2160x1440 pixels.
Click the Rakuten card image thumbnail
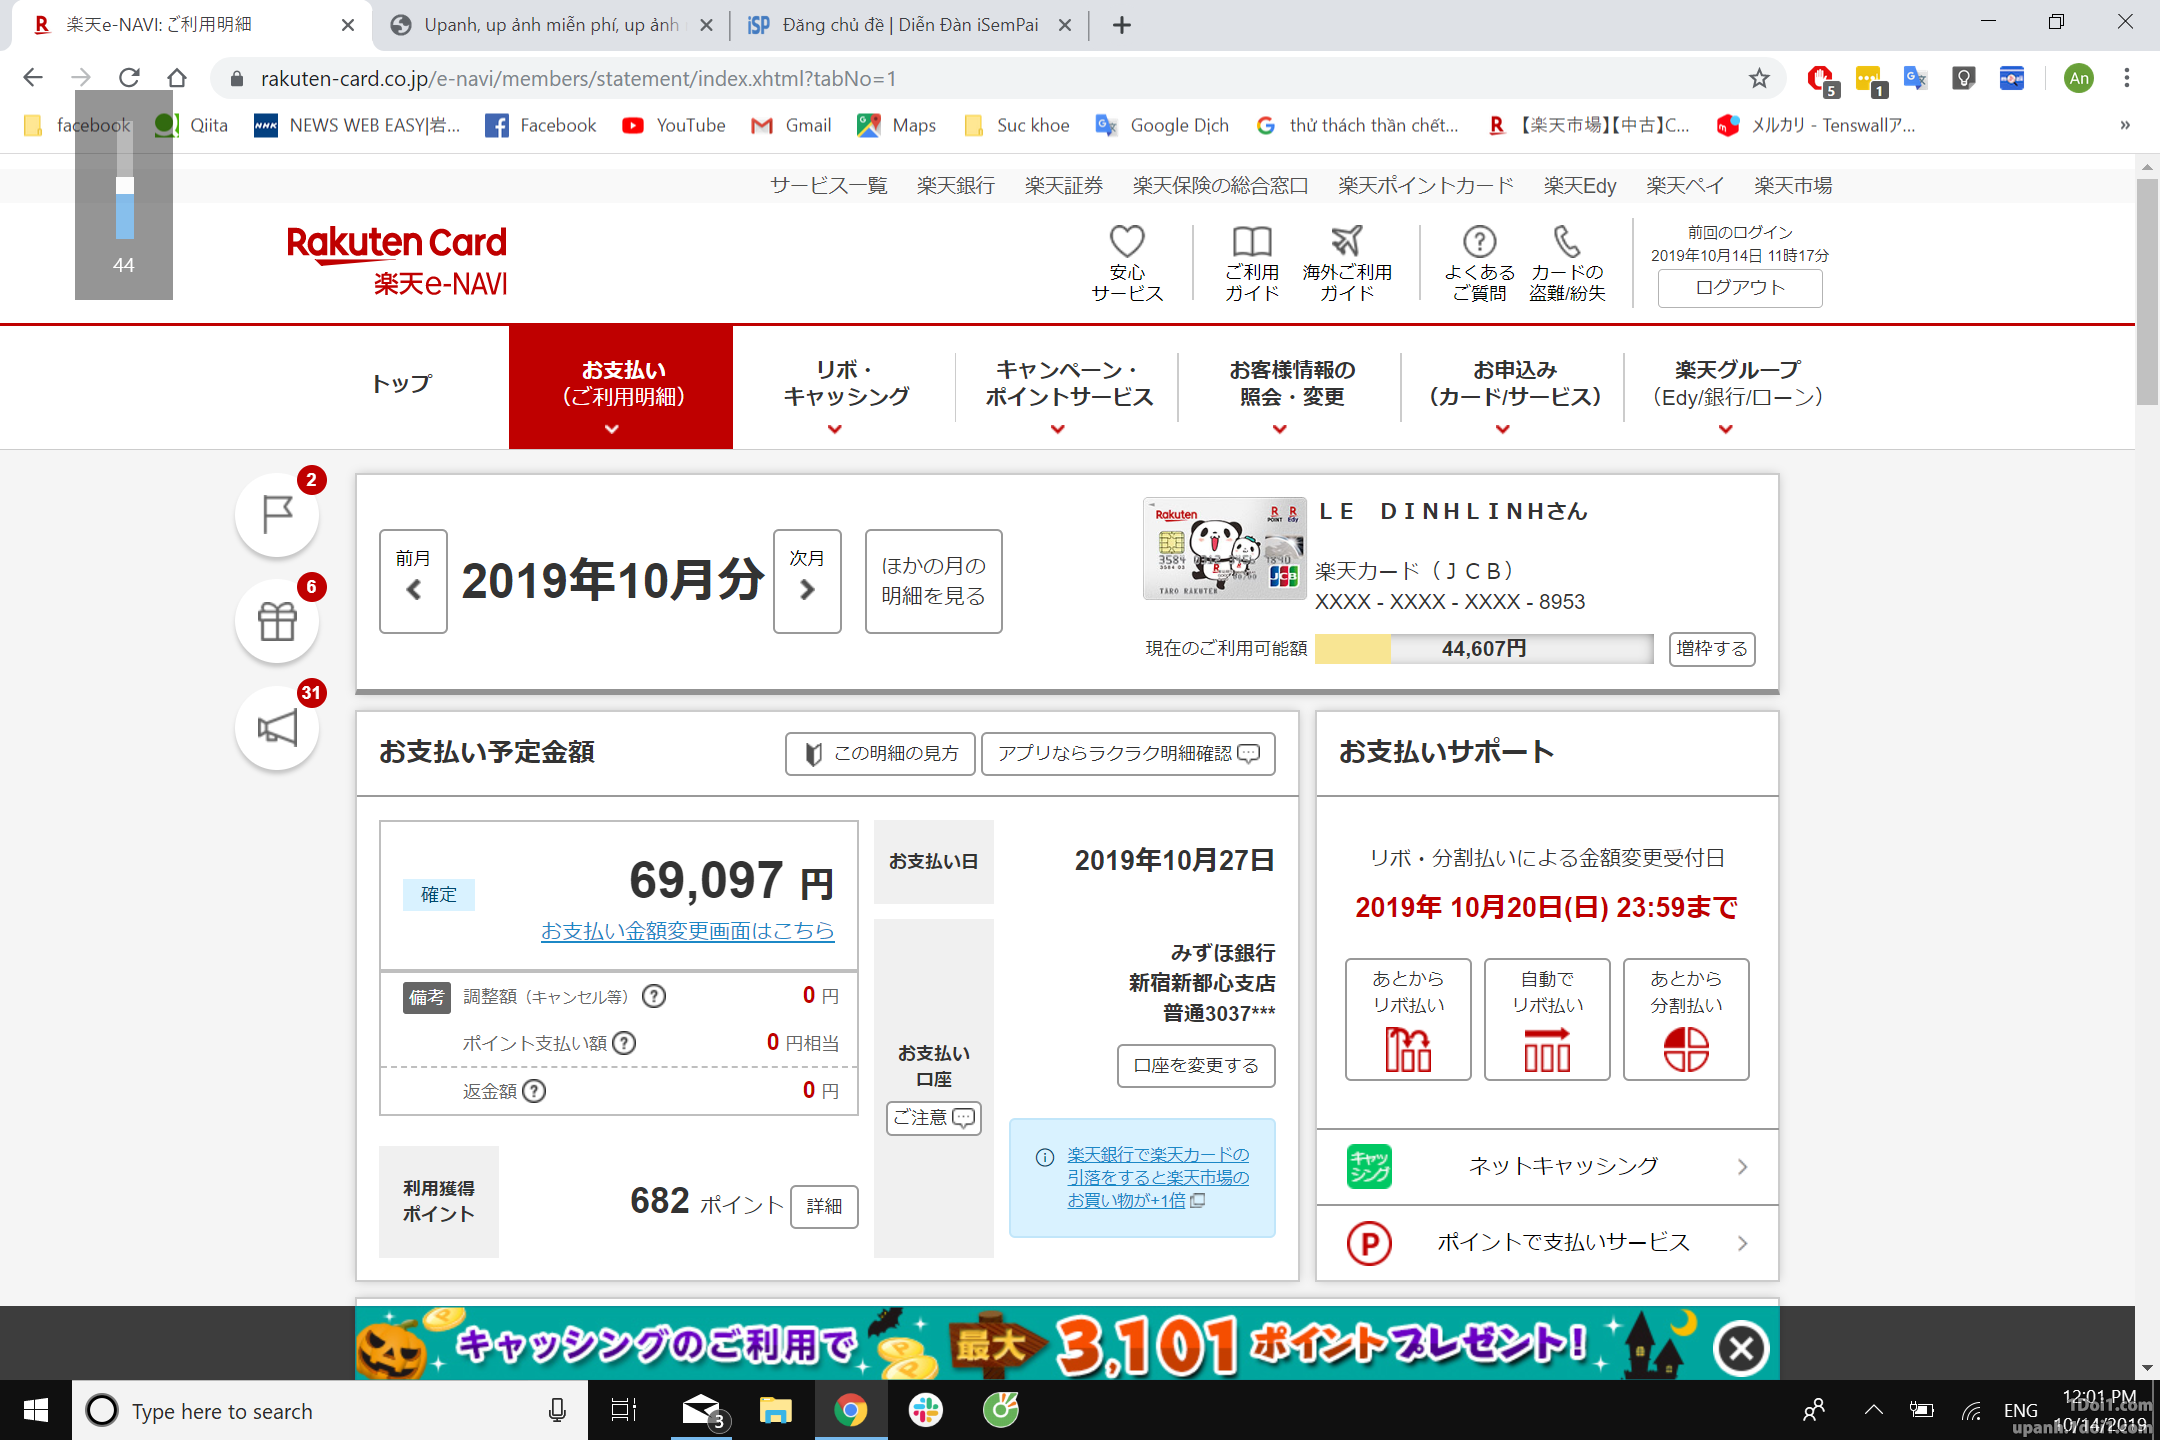point(1224,548)
